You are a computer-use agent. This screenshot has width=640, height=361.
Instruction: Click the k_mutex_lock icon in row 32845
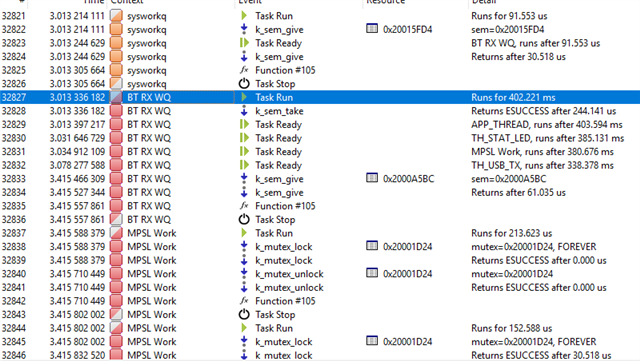pyautogui.click(x=244, y=341)
